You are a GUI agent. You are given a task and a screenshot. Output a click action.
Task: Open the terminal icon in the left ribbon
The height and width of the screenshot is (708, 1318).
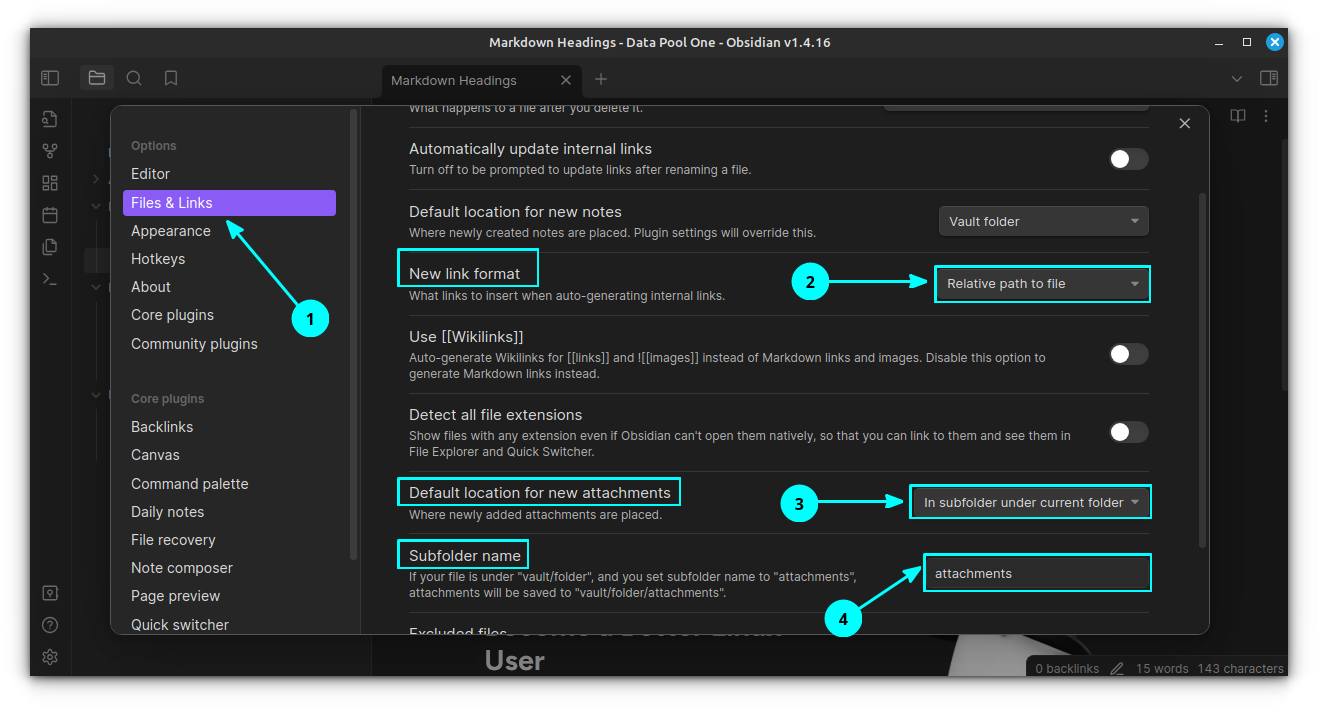tap(50, 278)
